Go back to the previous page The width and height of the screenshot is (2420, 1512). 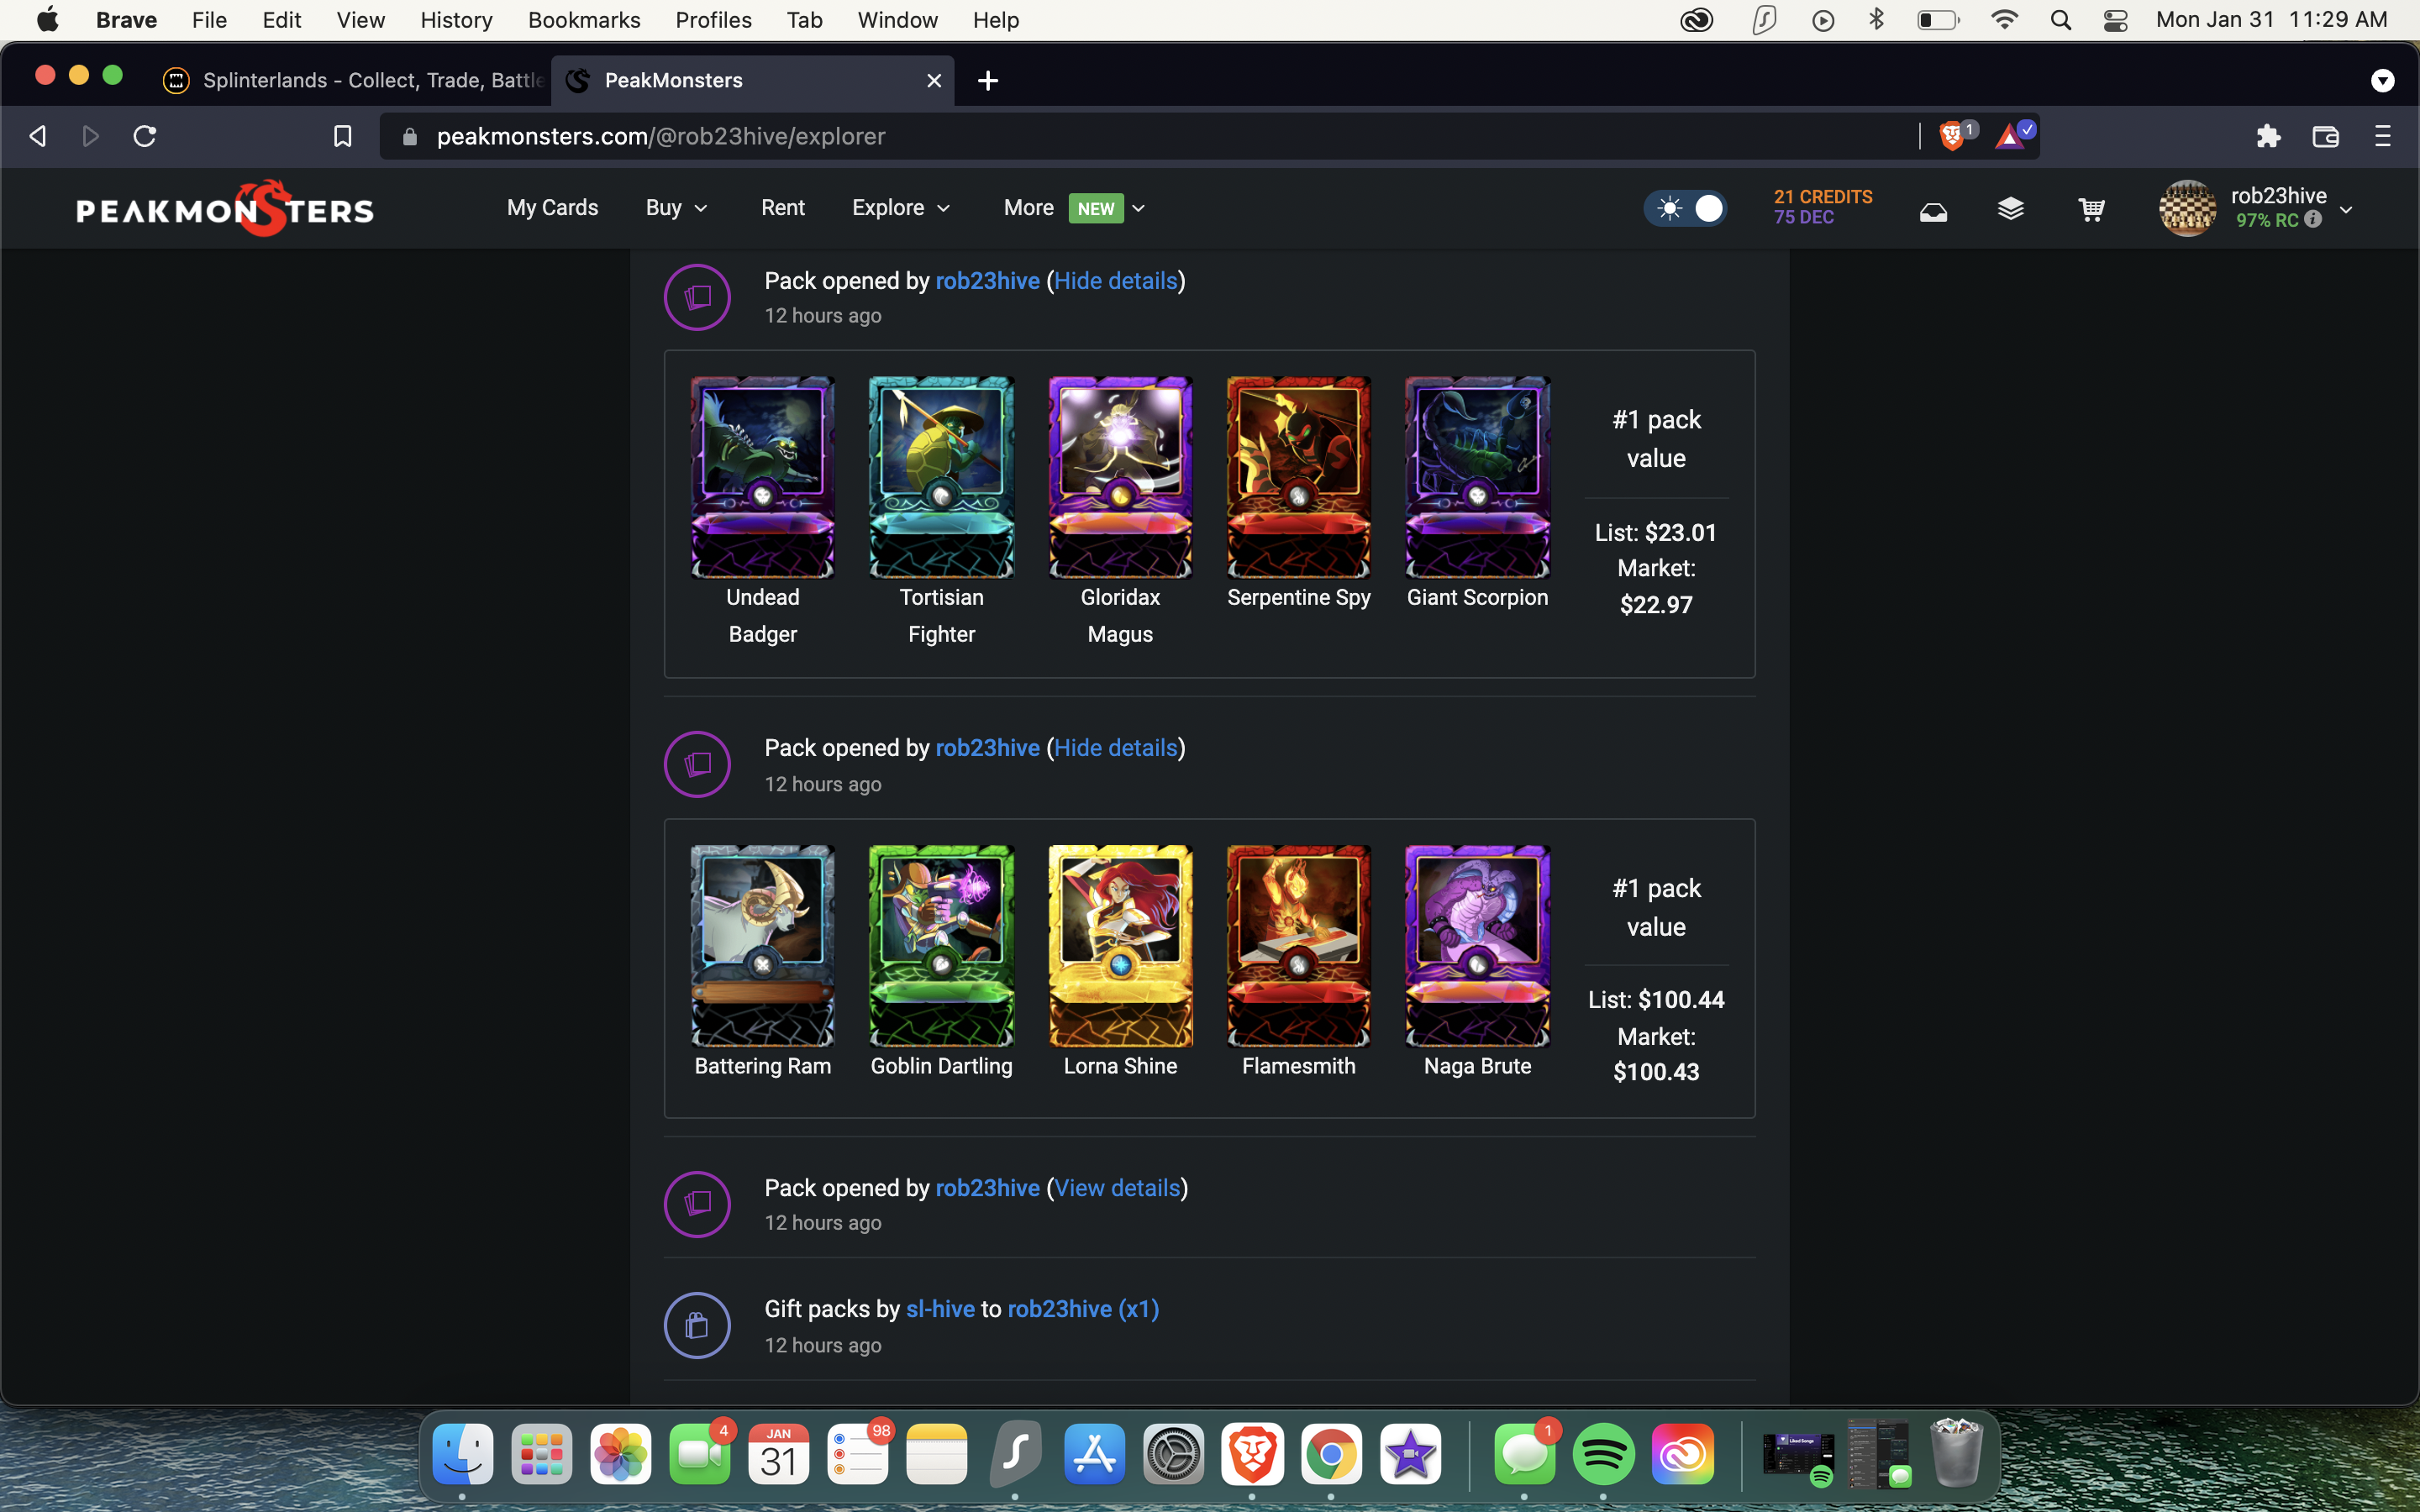[38, 136]
